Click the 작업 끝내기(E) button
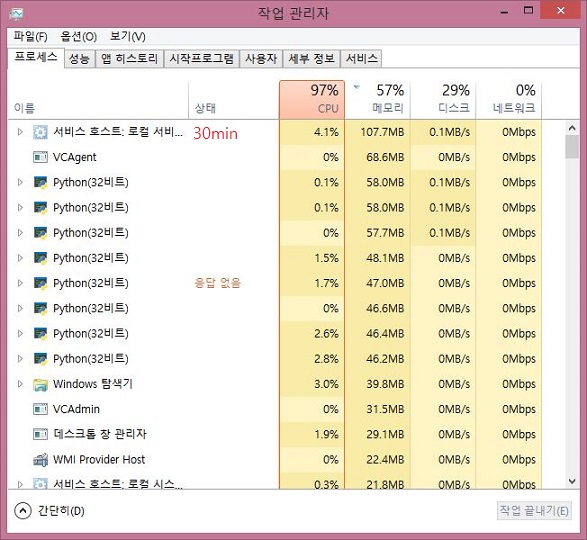This screenshot has height=540, width=587. coord(534,511)
